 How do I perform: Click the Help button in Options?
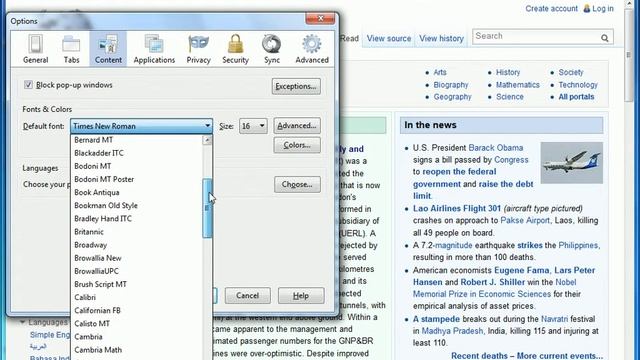301,296
